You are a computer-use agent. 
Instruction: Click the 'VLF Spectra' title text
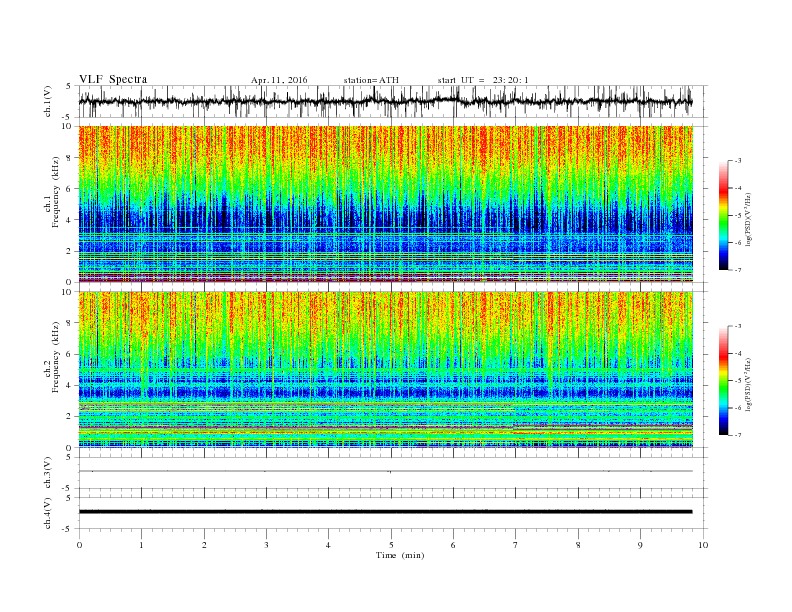(113, 79)
